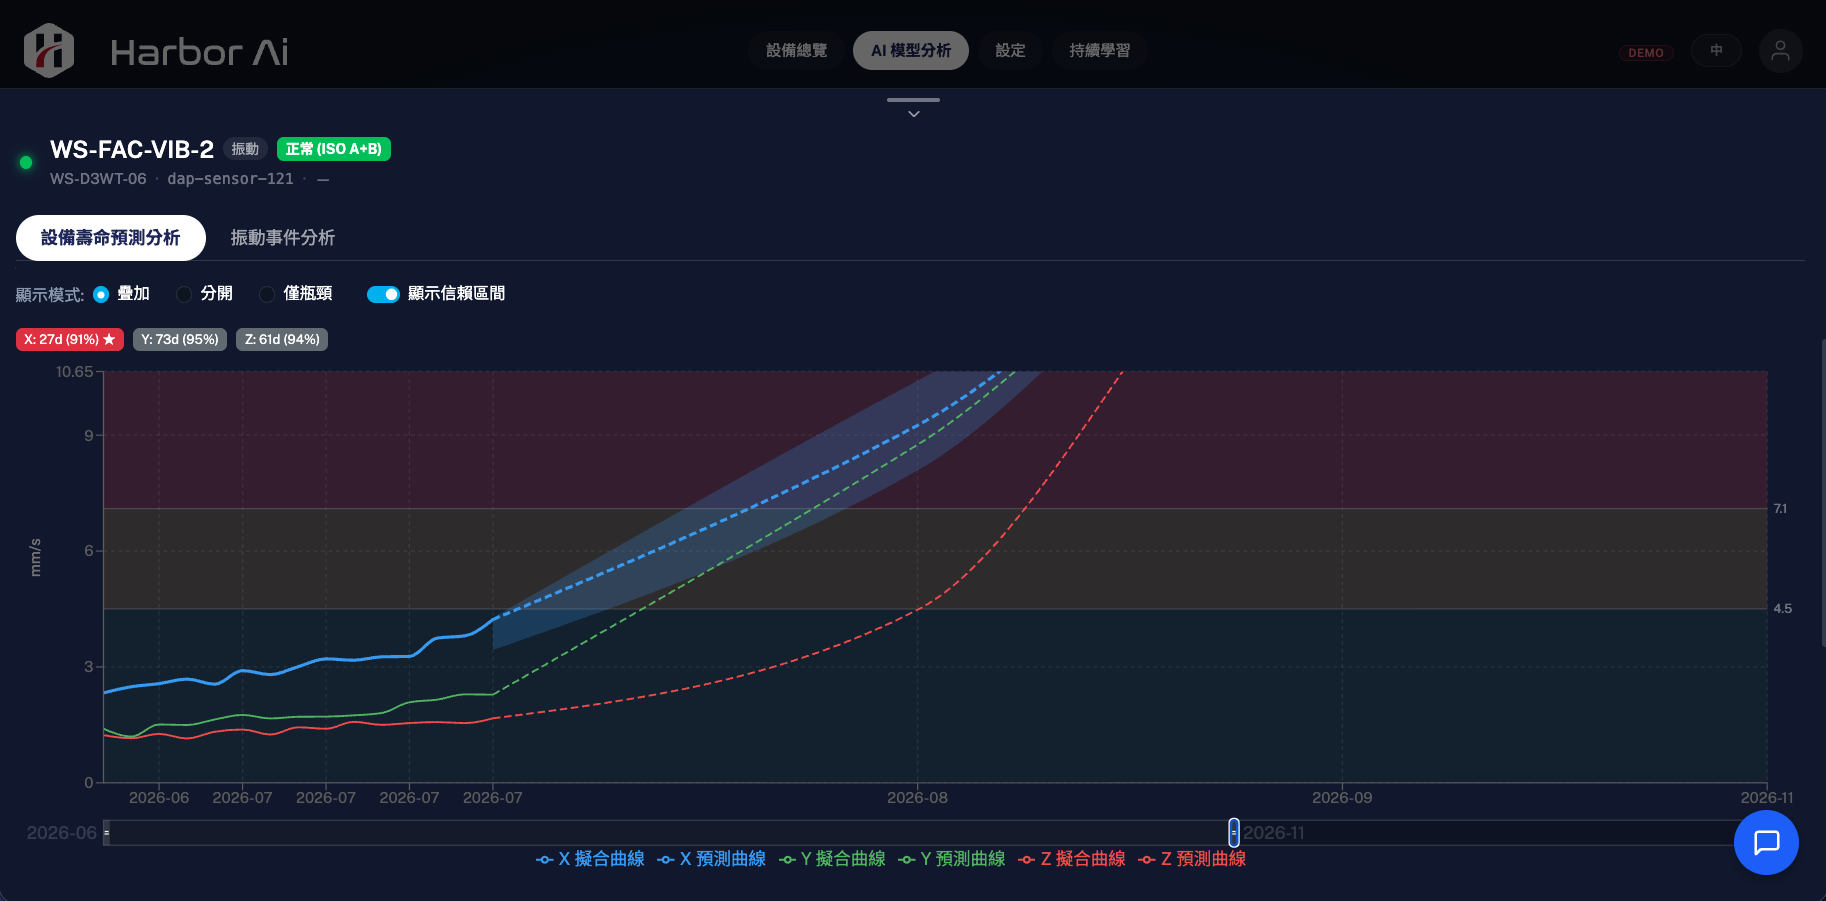Click the X: 27d (91%) badge
Screen dimensions: 1826x901
70,340
